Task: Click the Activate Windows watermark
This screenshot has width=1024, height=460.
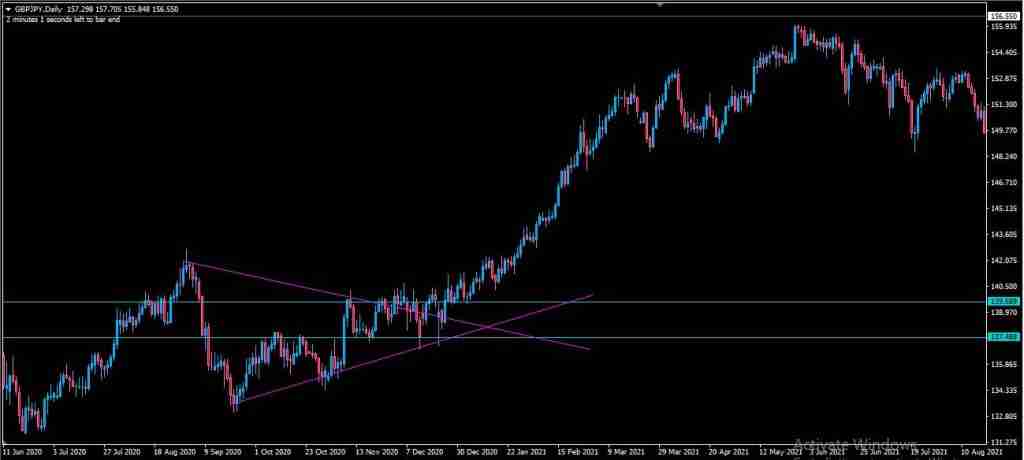Action: pyautogui.click(x=853, y=443)
